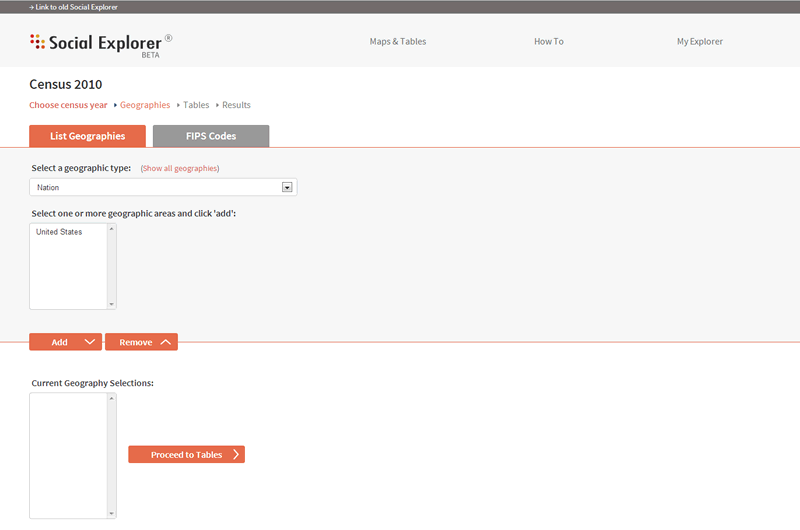Click the Remove button
Viewport: 800px width, 530px height.
(x=141, y=342)
